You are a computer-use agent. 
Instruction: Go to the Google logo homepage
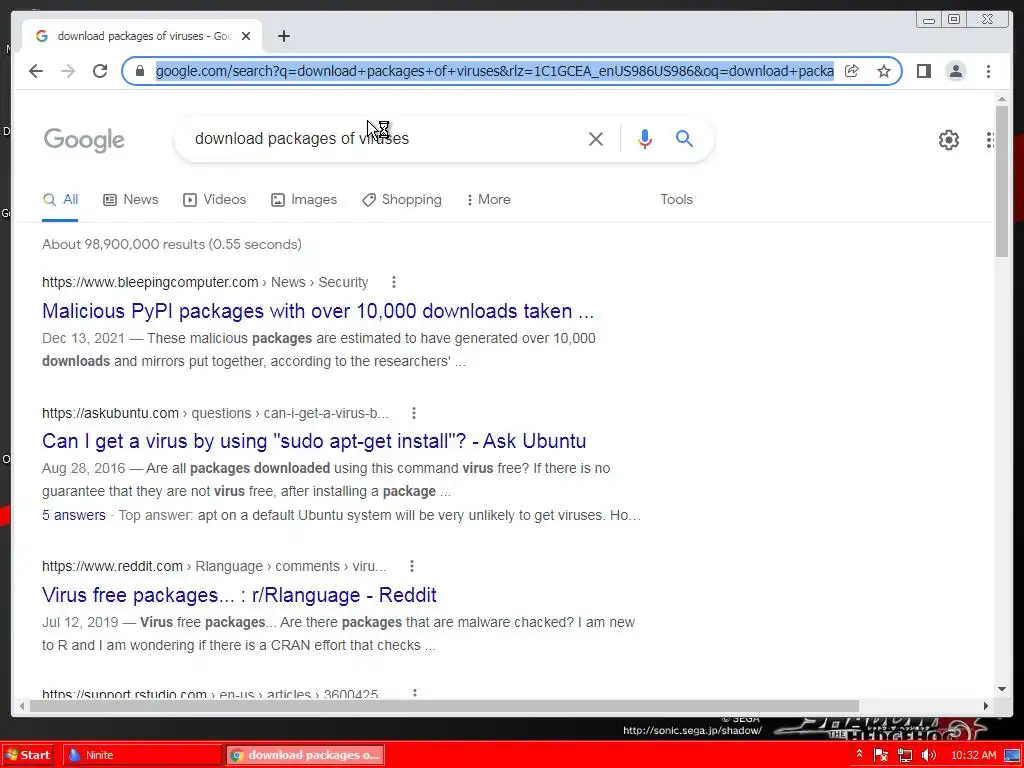click(x=84, y=140)
